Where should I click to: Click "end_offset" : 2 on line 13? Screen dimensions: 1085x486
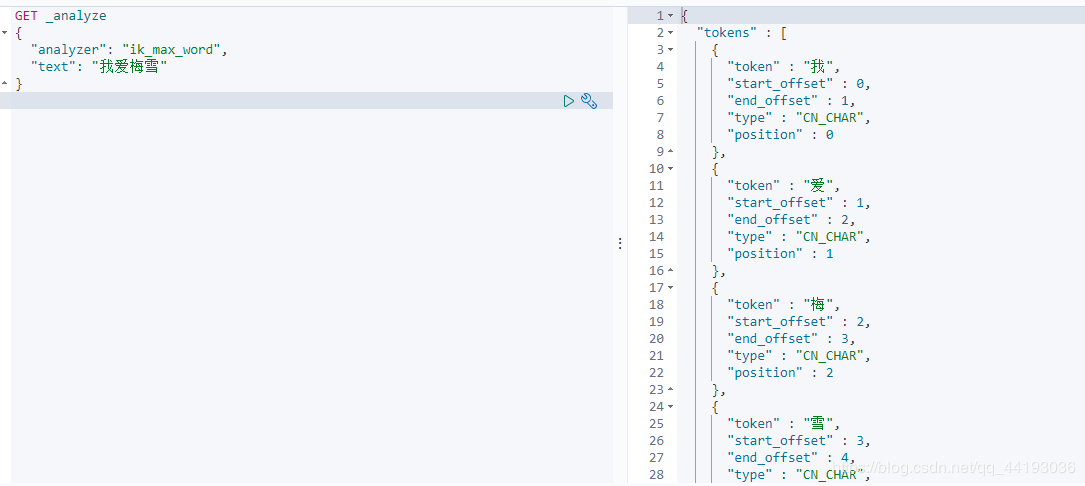coord(790,219)
